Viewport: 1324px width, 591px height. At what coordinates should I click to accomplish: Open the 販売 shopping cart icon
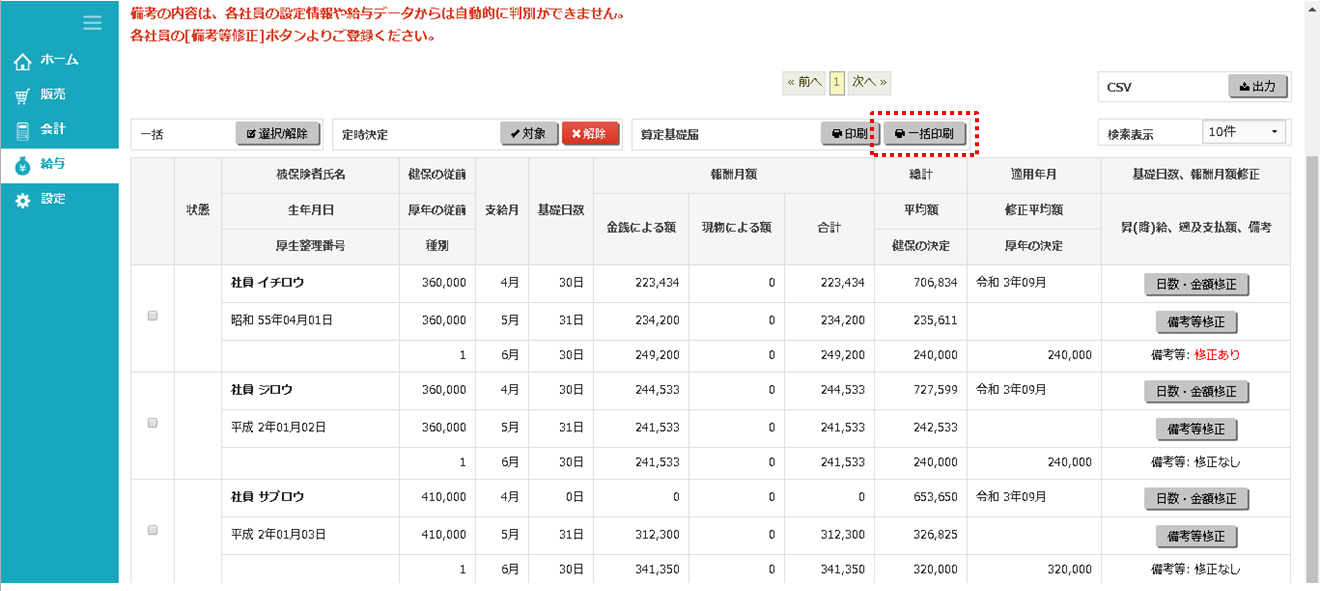pos(23,96)
